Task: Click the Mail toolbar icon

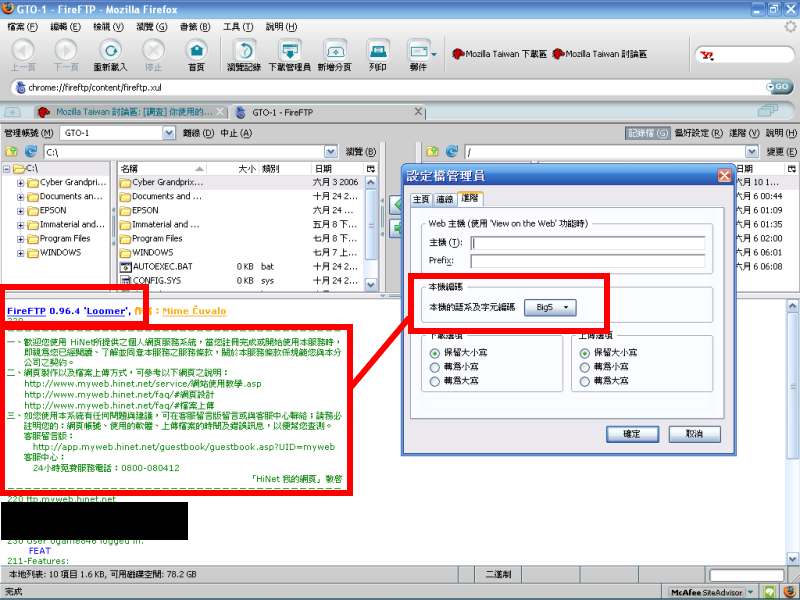Action: [418, 51]
